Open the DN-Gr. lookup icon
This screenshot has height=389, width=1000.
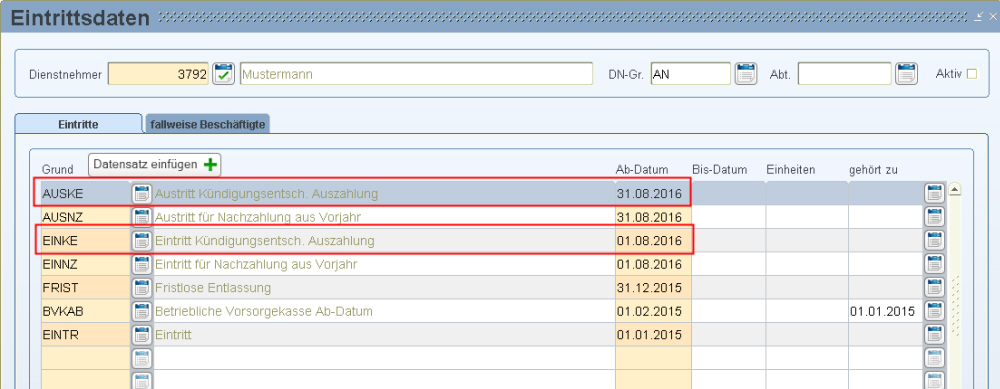point(746,74)
